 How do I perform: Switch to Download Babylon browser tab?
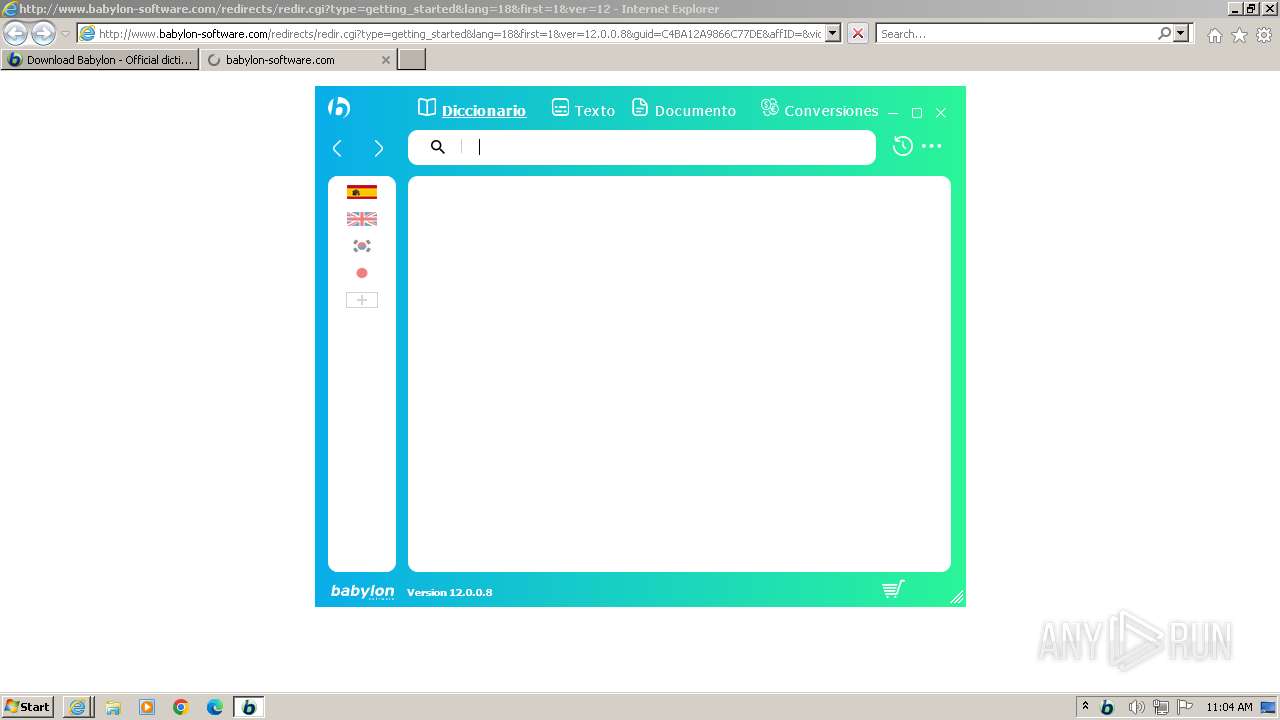click(100, 60)
